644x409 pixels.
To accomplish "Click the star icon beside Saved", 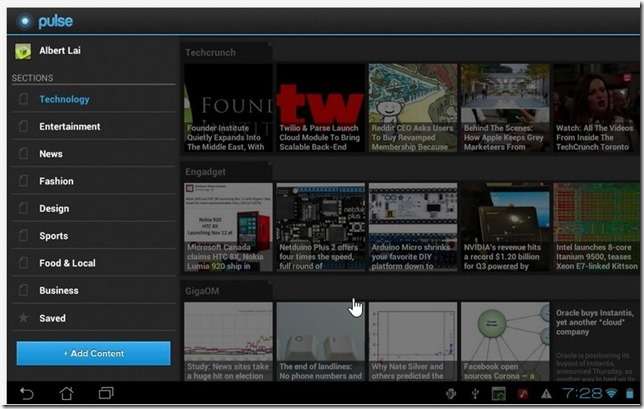I will pyautogui.click(x=24, y=317).
